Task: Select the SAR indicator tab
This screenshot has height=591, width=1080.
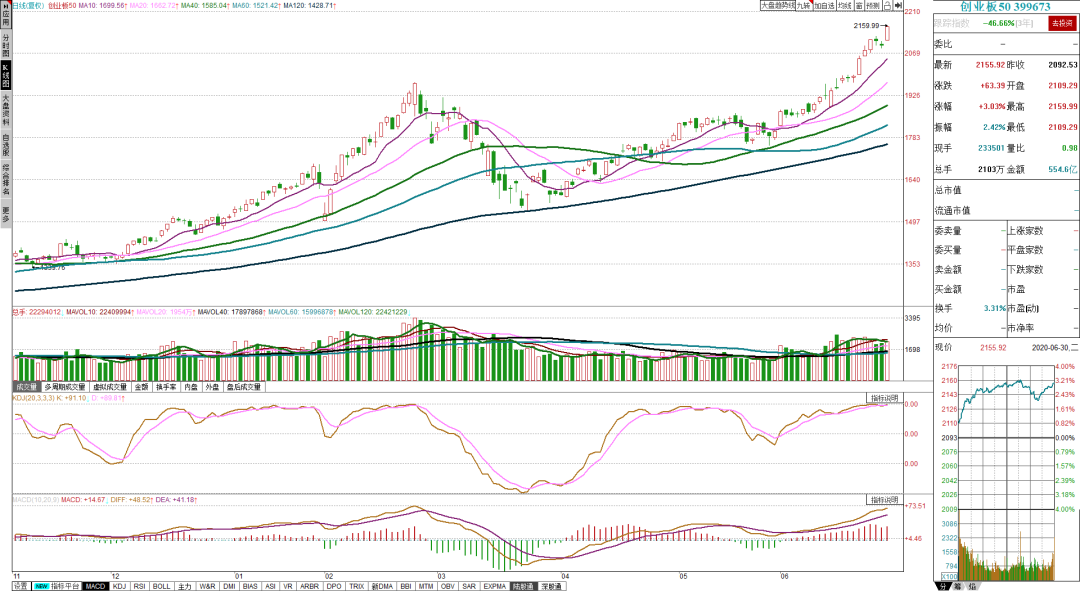Action: pos(469,586)
